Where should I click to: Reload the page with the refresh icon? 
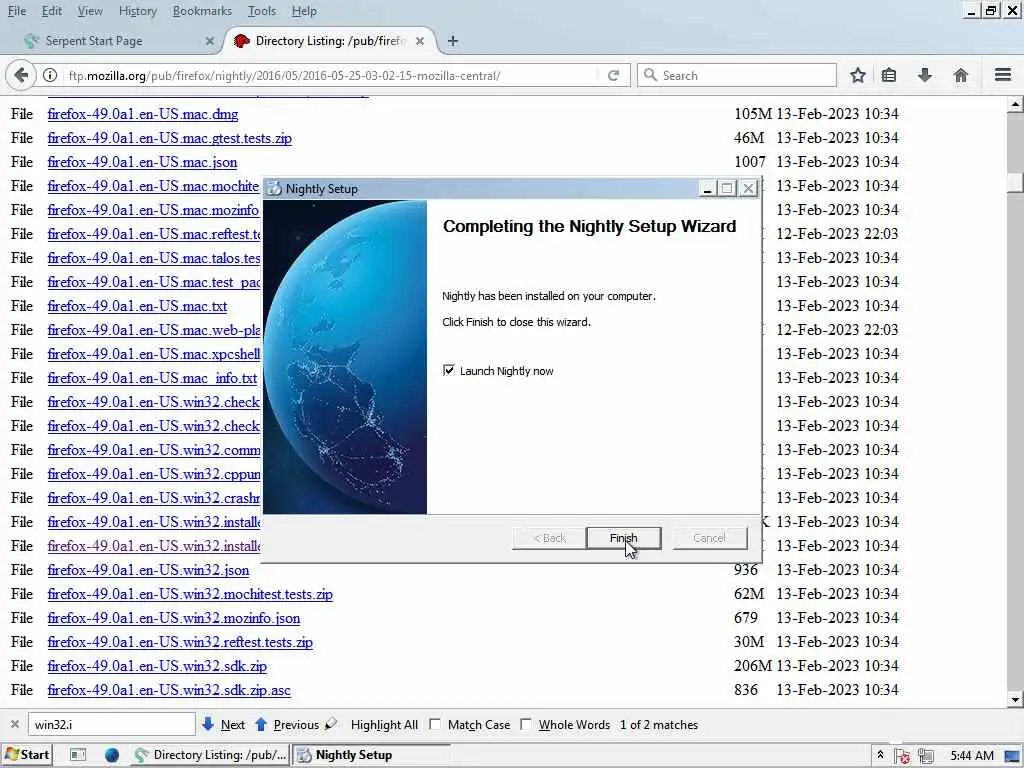pos(613,76)
